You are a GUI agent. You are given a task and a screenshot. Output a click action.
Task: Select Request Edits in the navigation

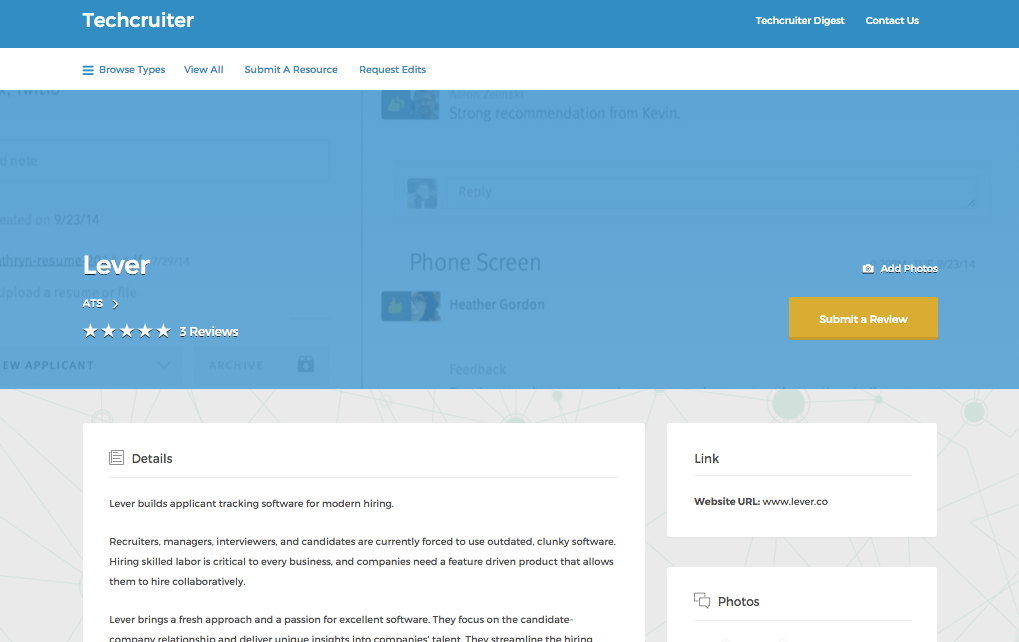click(x=392, y=70)
